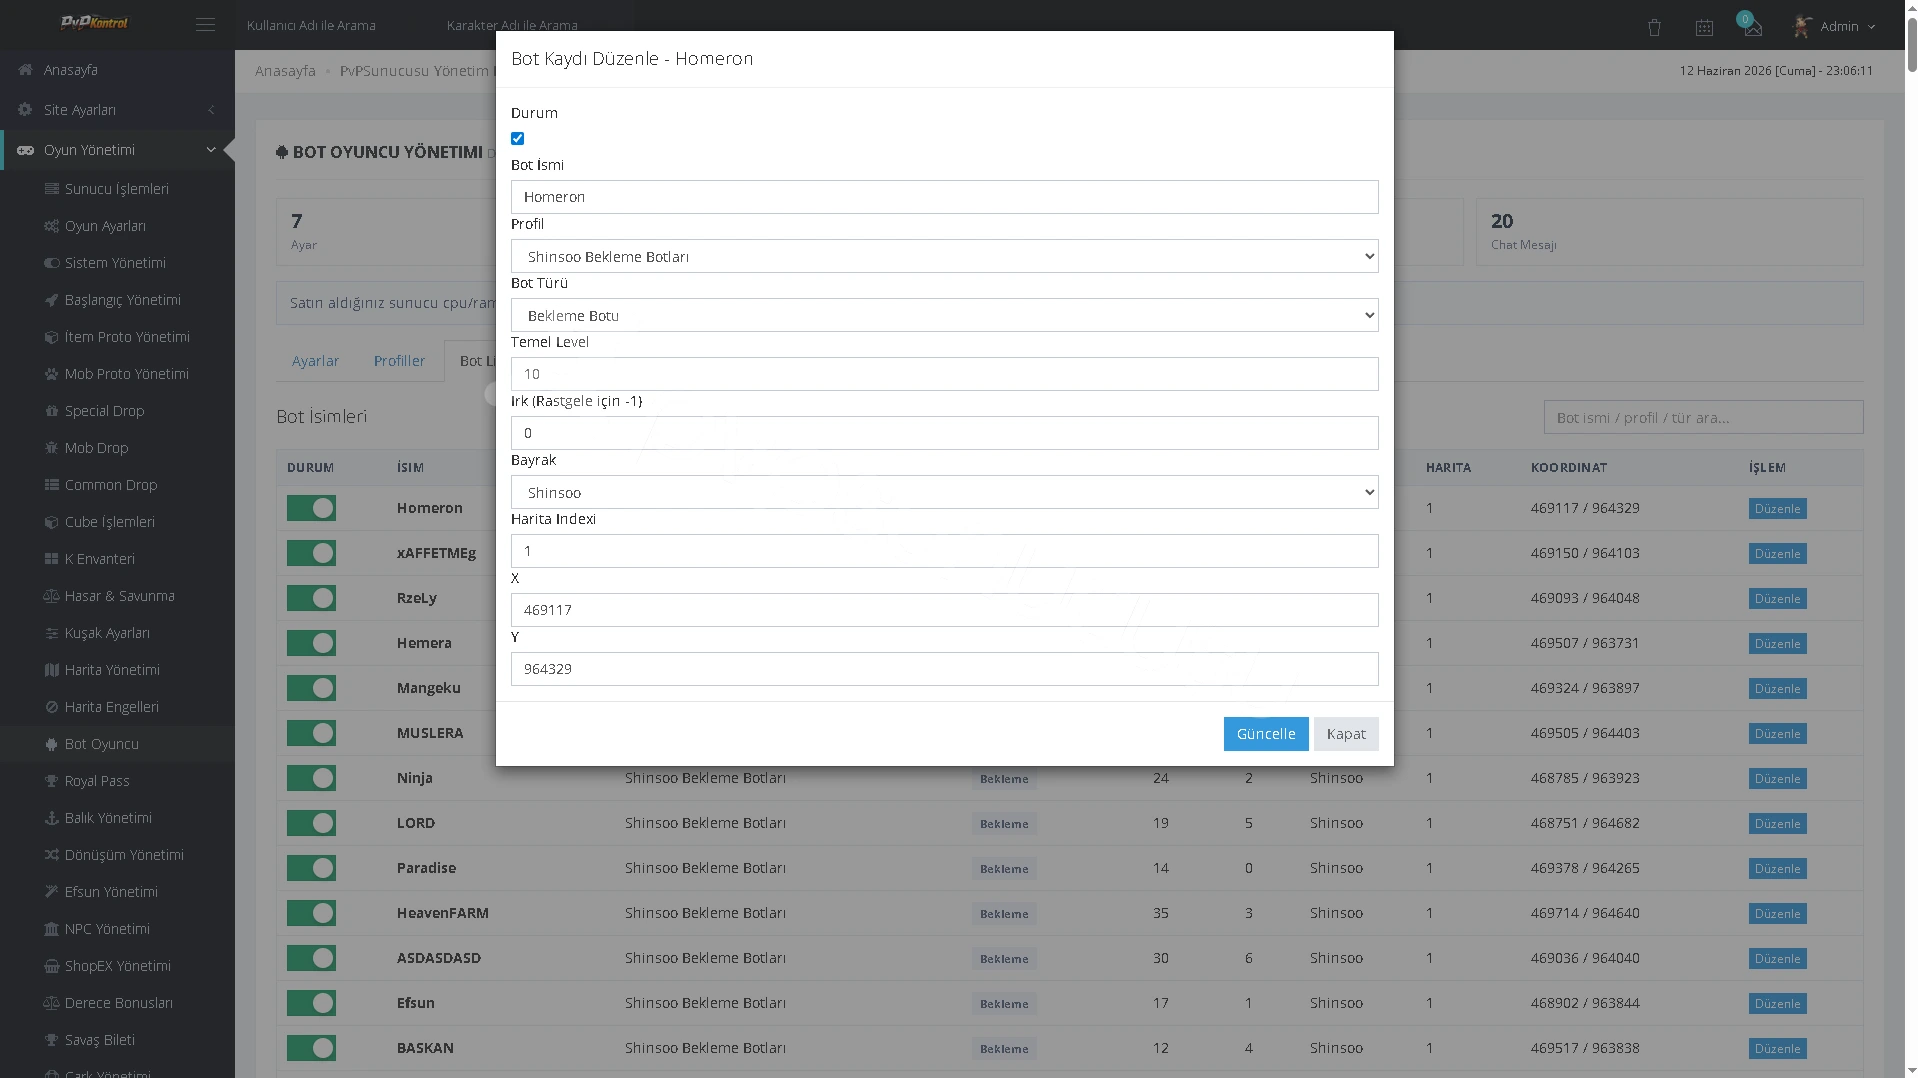
Task: Expand the Bayrak dropdown showing Shinsoo
Action: coord(944,492)
